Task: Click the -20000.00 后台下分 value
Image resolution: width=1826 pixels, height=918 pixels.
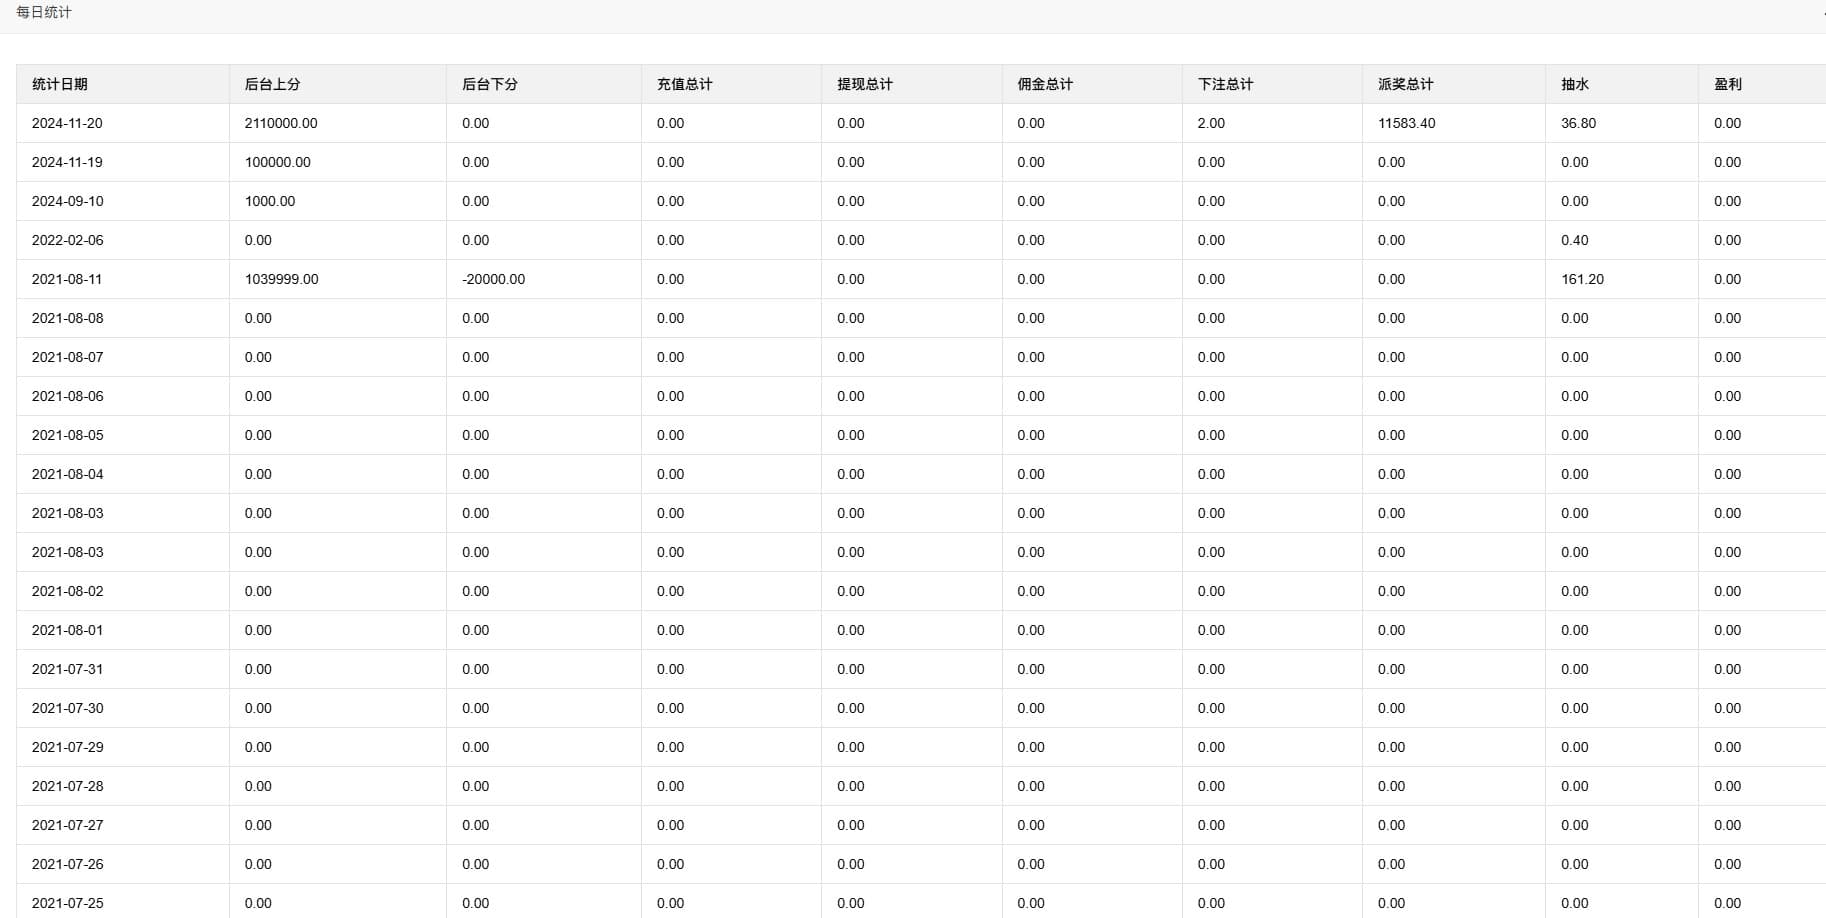Action: click(x=493, y=279)
